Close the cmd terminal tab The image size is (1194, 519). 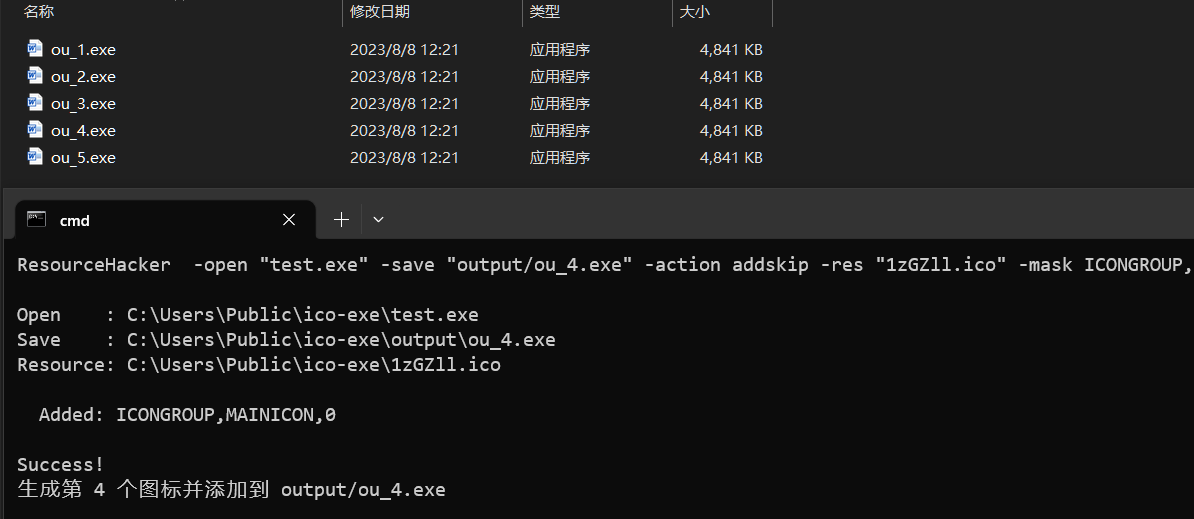point(289,219)
